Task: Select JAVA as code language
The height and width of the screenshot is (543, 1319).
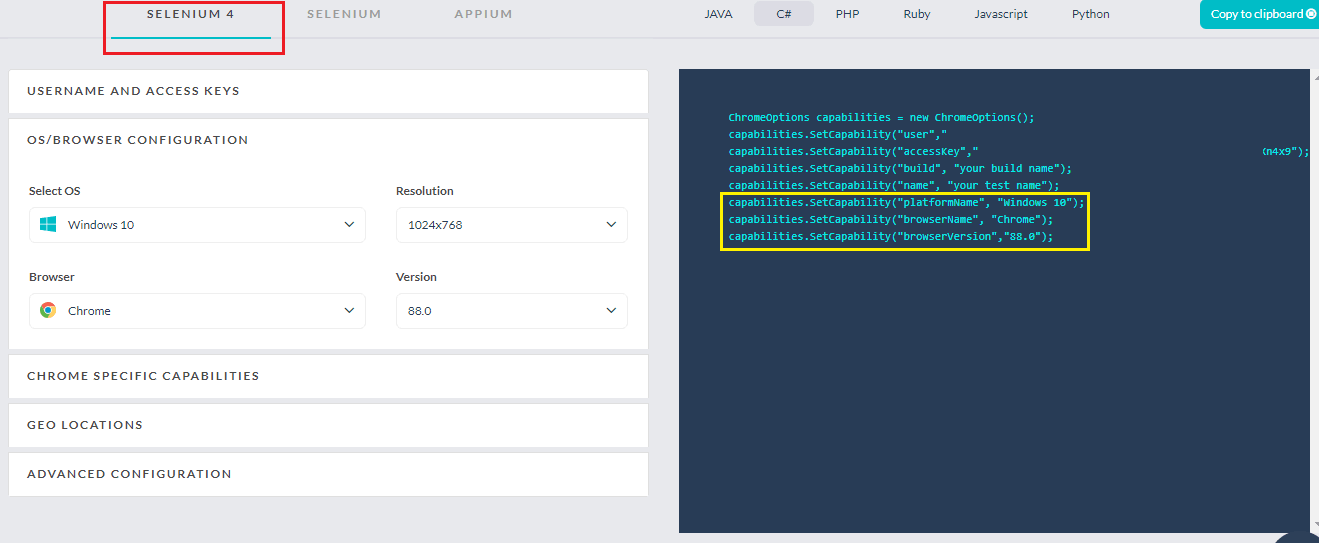Action: tap(718, 14)
